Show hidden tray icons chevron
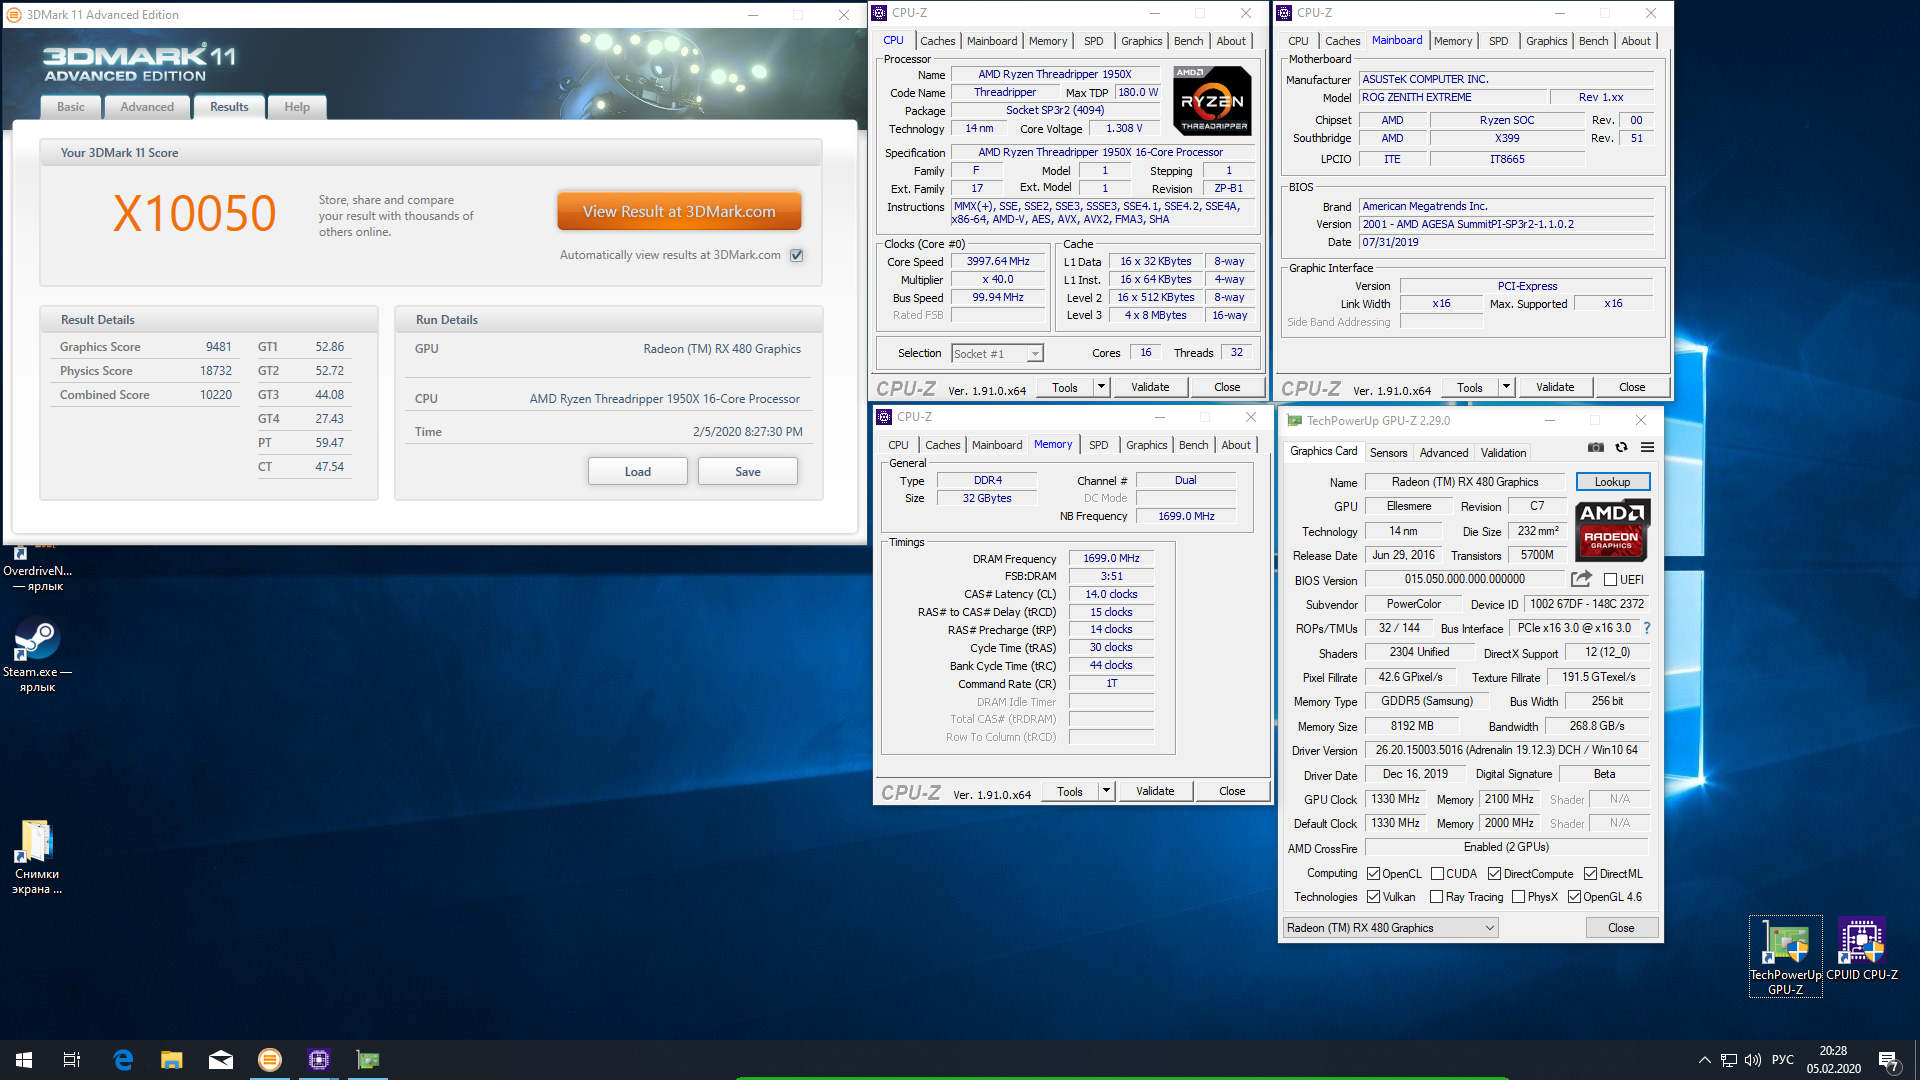Viewport: 1920px width, 1080px height. (1704, 1060)
